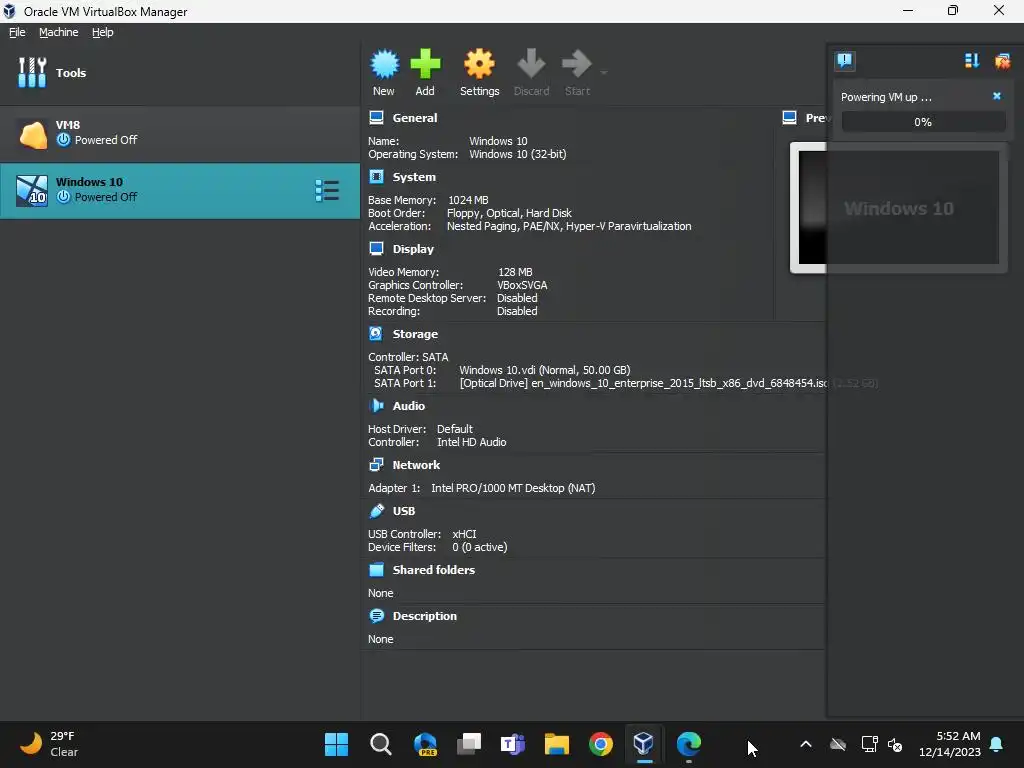
Task: Open the File menu
Action: (x=17, y=32)
